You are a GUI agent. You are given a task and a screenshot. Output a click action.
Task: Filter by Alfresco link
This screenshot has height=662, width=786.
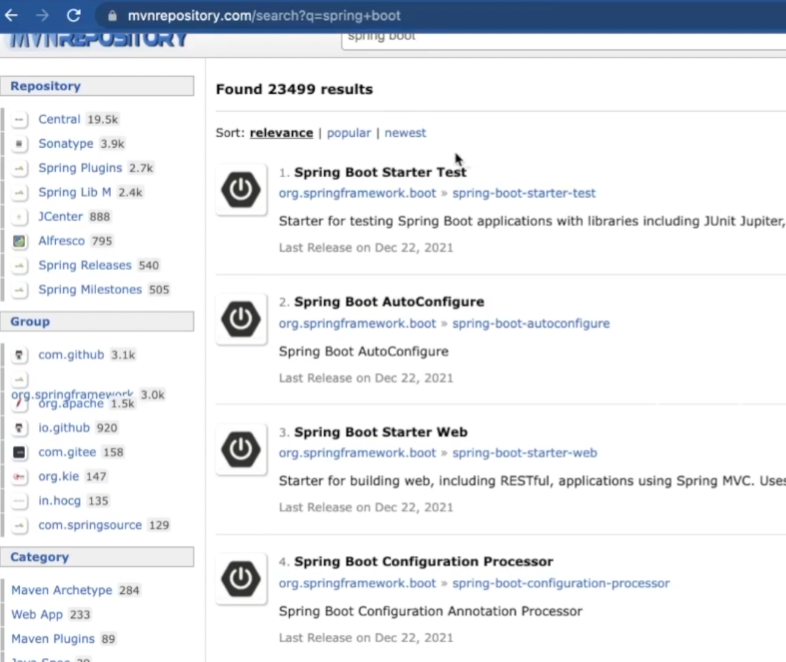[x=62, y=241]
